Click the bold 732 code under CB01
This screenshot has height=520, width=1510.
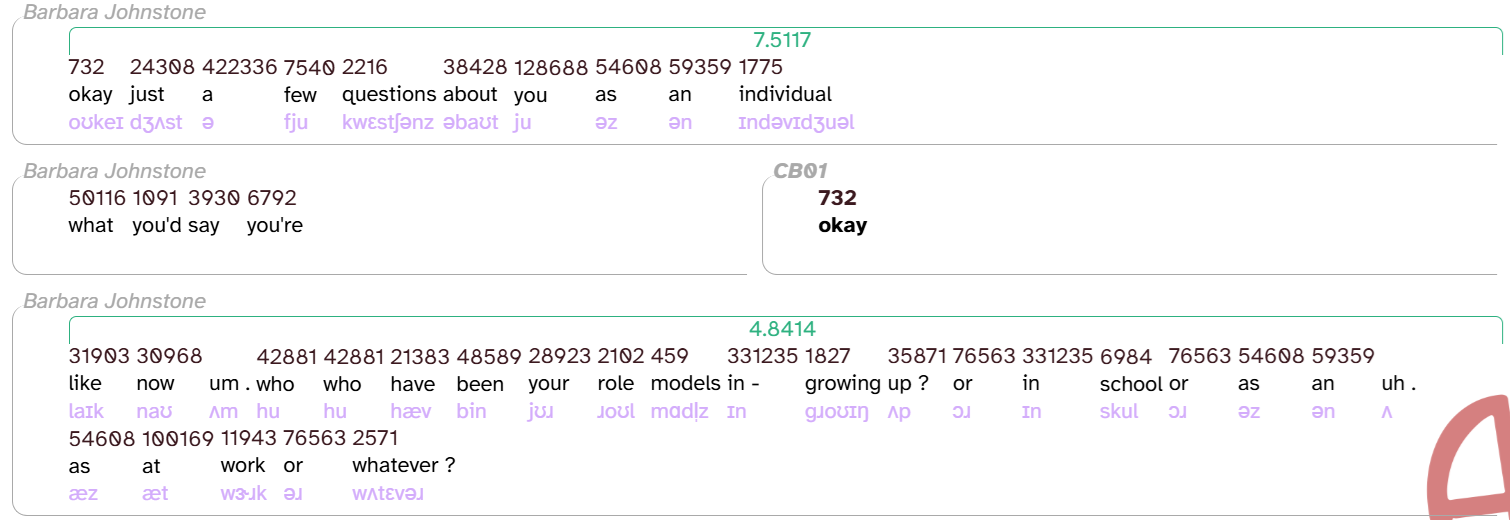pyautogui.click(x=837, y=198)
